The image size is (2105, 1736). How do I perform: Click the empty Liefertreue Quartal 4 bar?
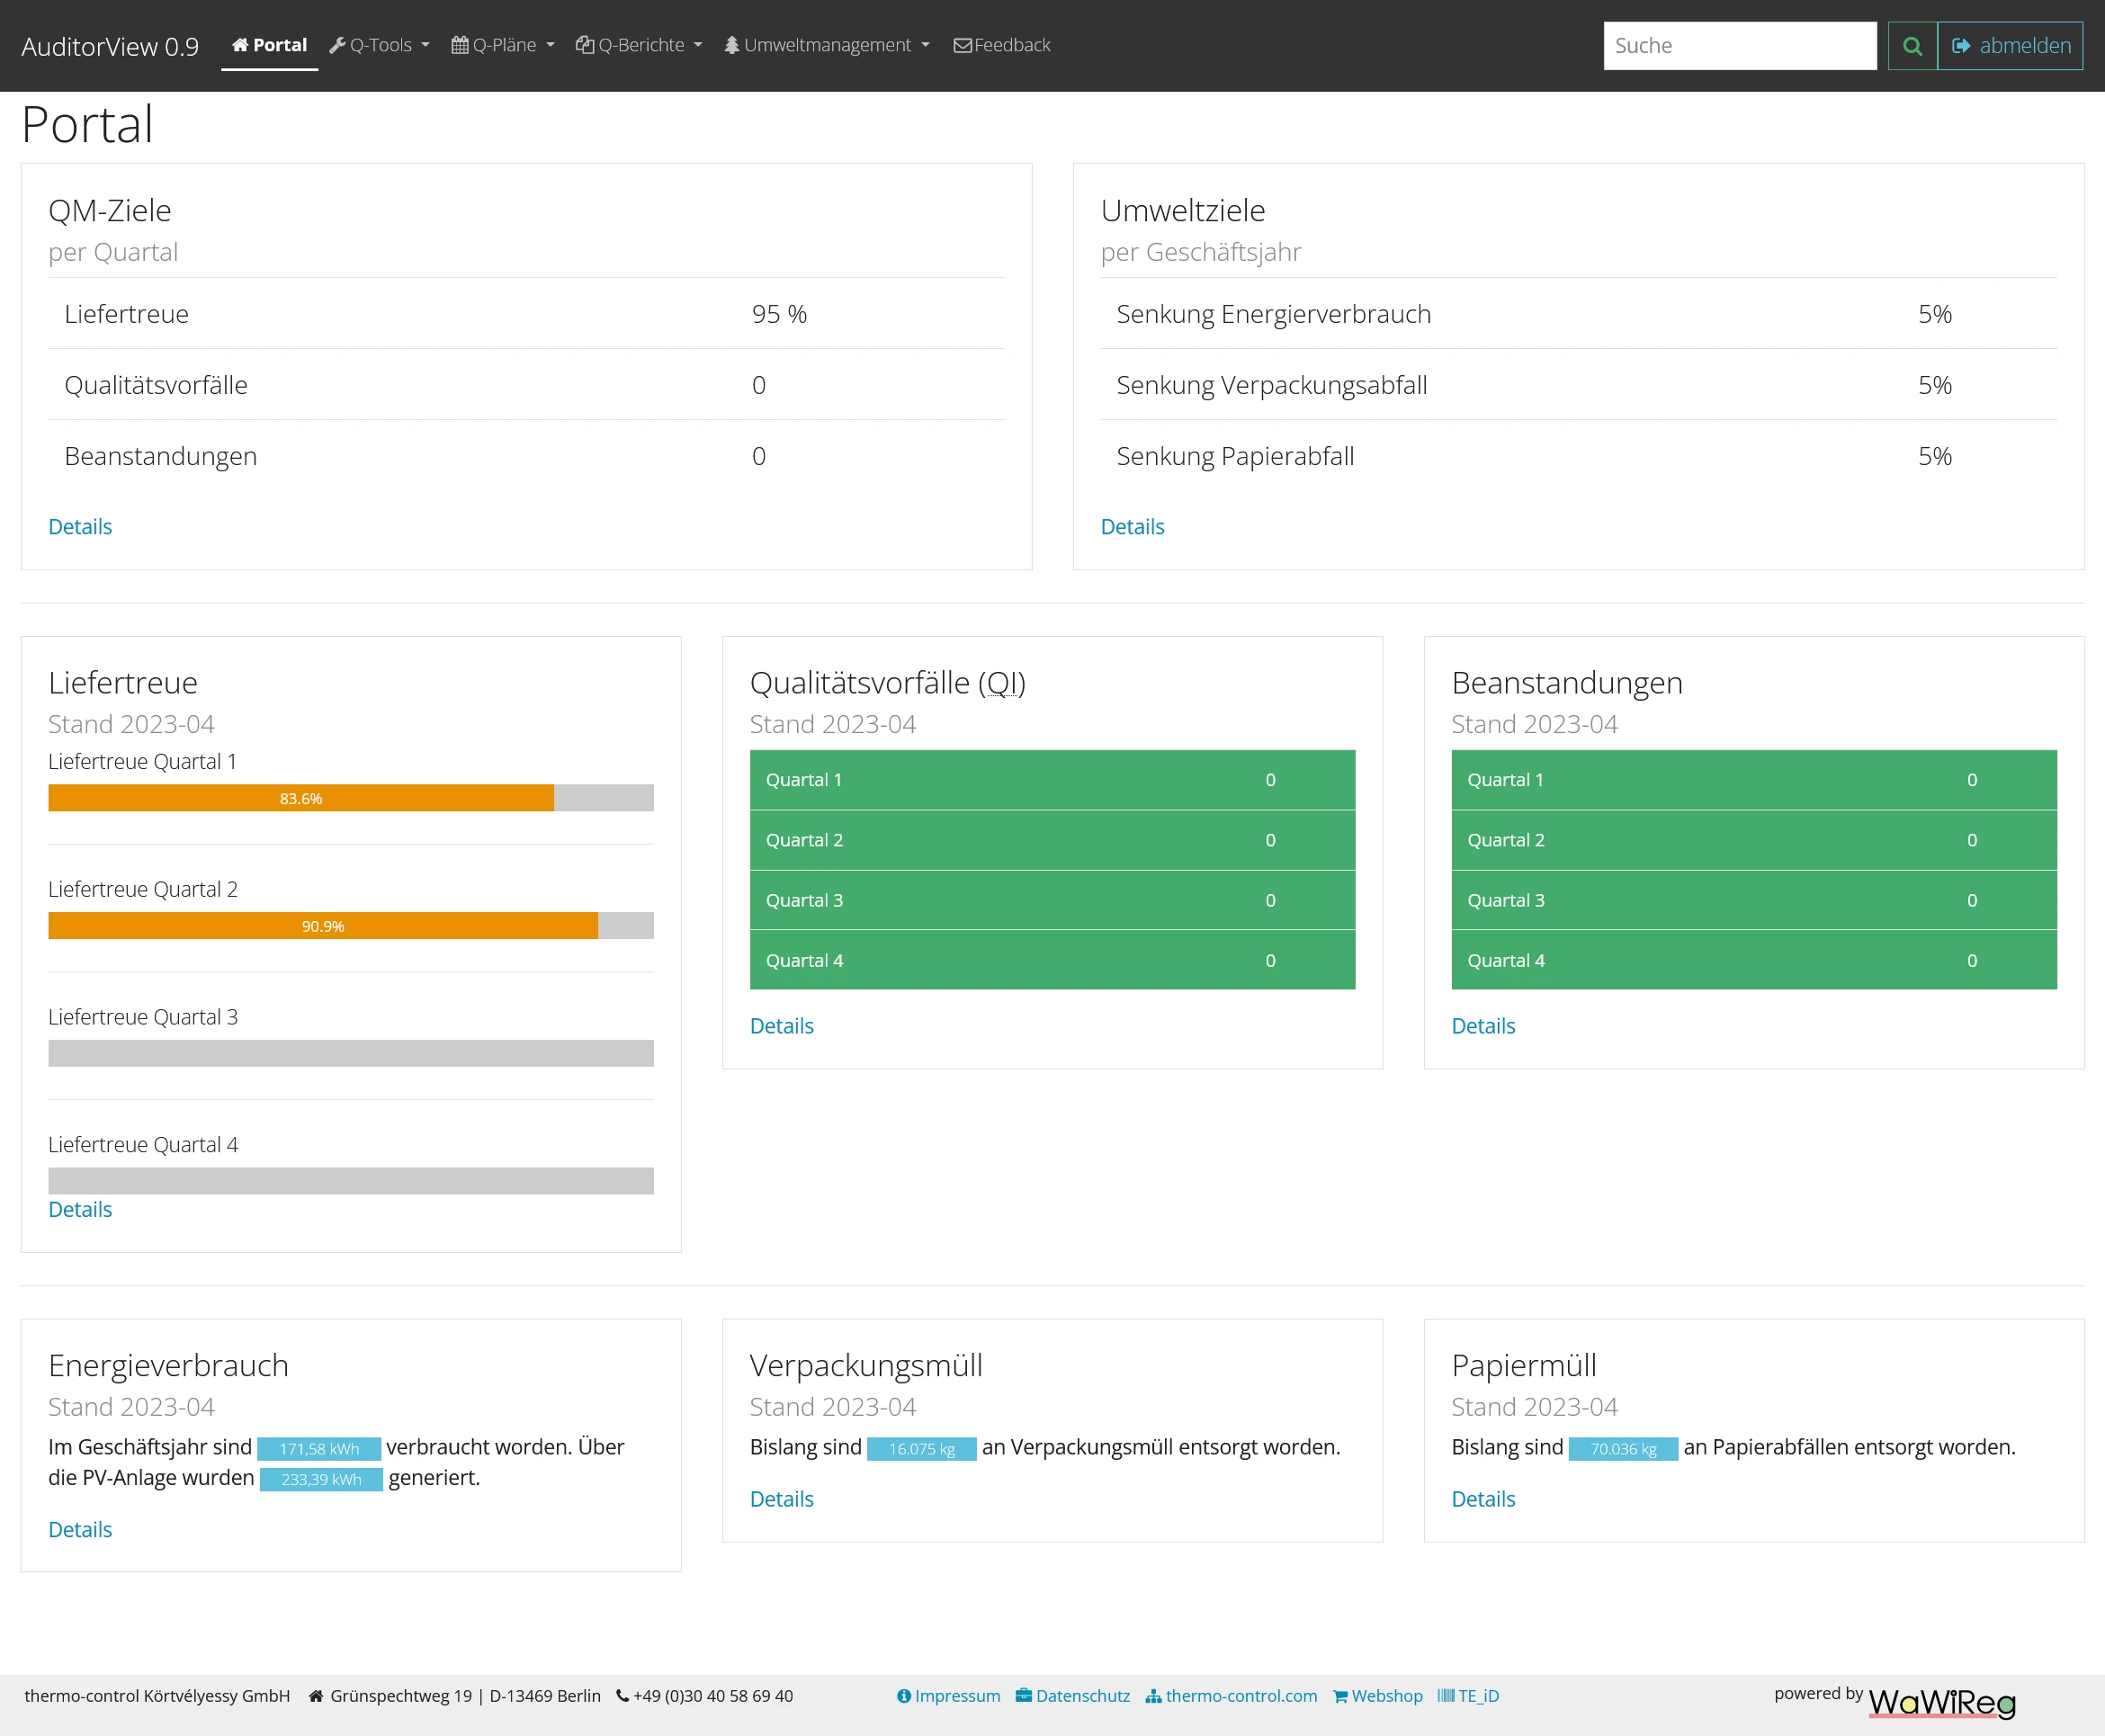point(351,1181)
